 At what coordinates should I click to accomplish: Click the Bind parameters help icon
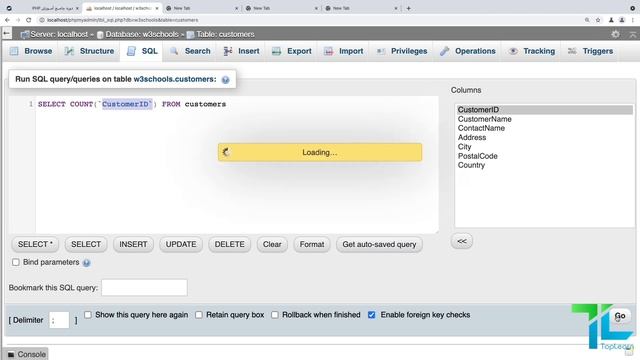(x=87, y=263)
